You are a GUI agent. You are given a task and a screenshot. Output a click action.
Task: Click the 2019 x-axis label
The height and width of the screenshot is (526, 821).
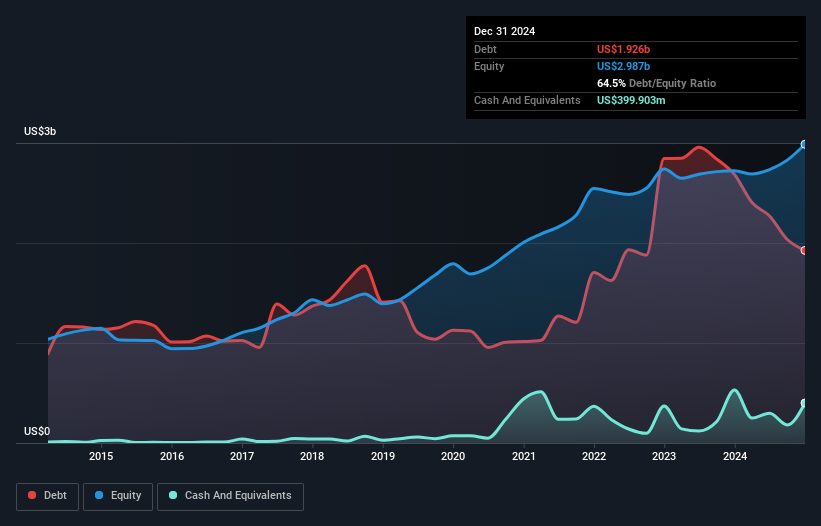pos(383,456)
